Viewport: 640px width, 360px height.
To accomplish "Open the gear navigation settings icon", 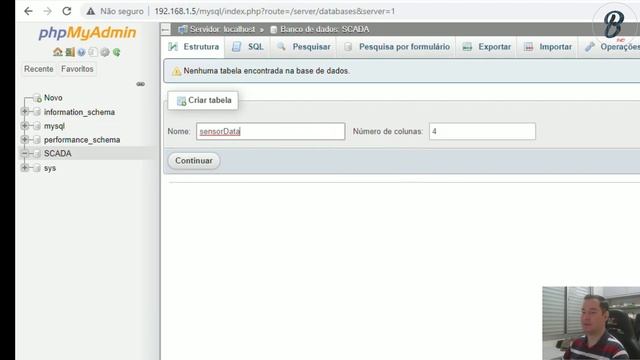I will 105,52.
